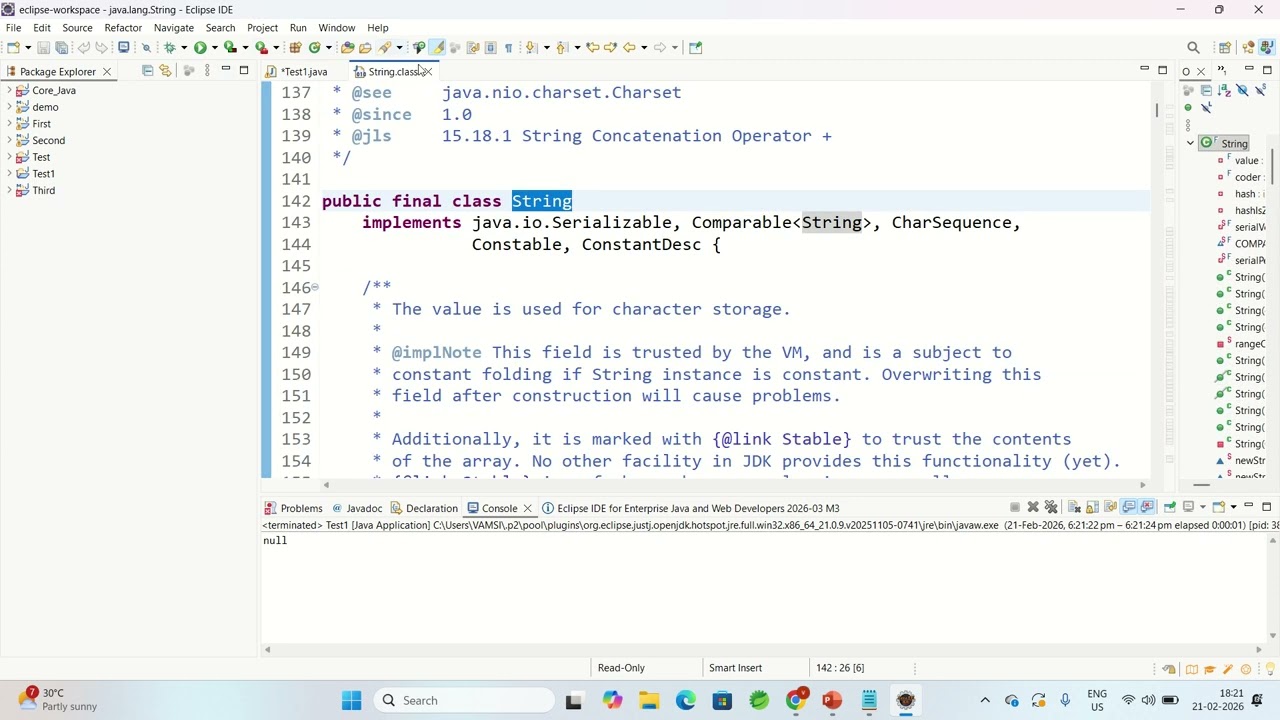Open Run button dropdown arrow
The height and width of the screenshot is (720, 1280).
coord(214,47)
